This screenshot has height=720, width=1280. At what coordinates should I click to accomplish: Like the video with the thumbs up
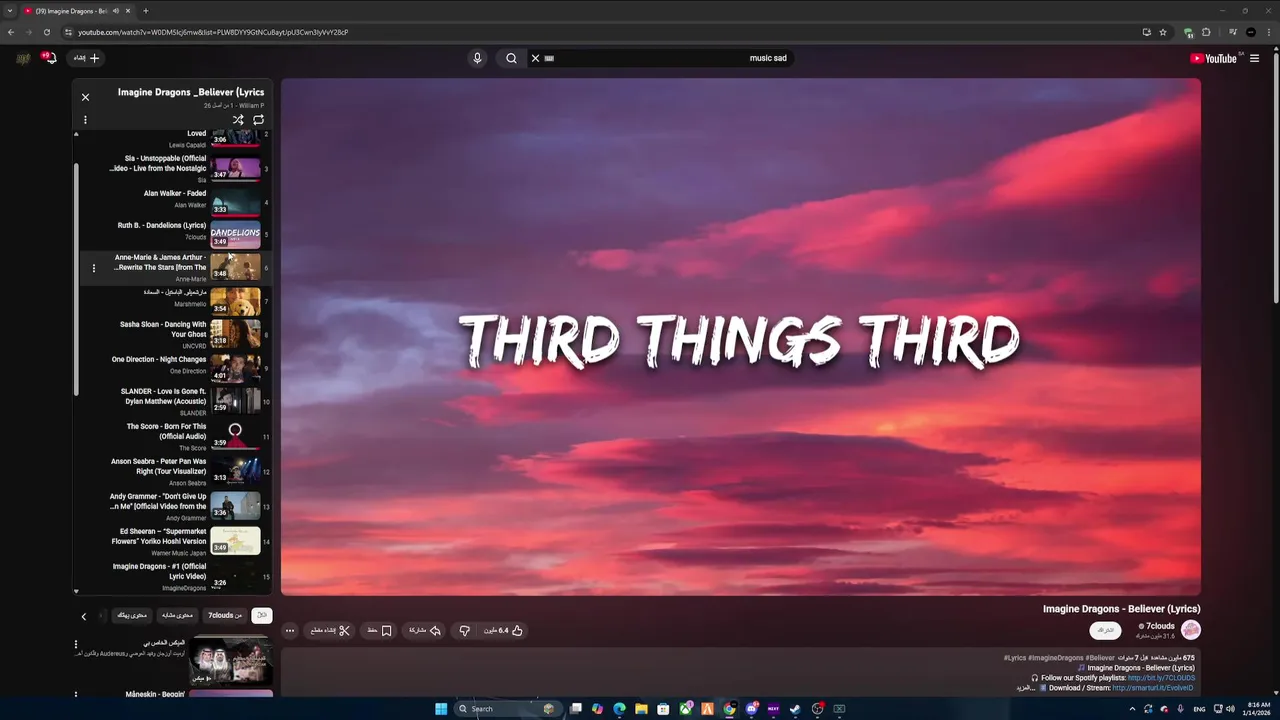[x=505, y=631]
